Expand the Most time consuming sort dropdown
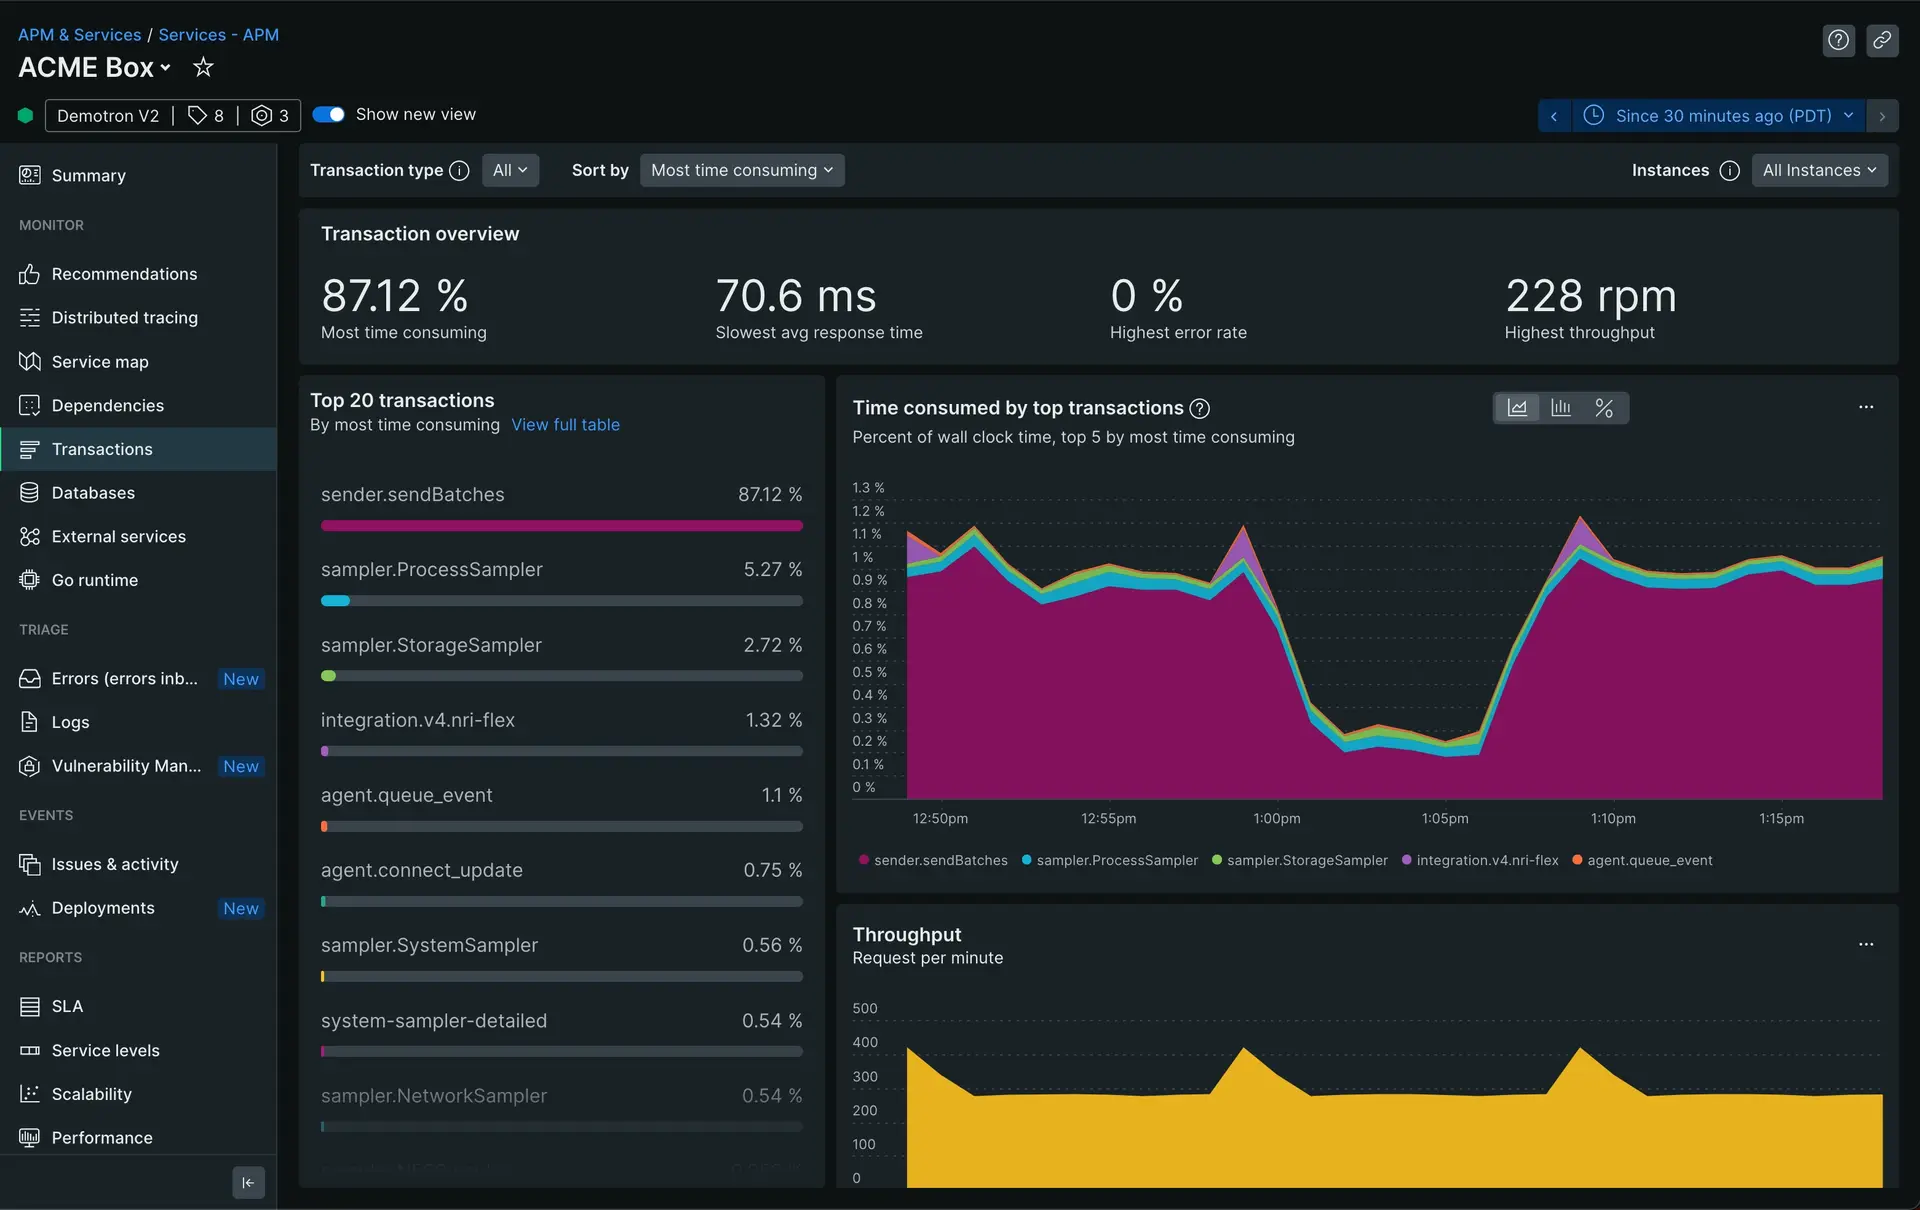 741,171
